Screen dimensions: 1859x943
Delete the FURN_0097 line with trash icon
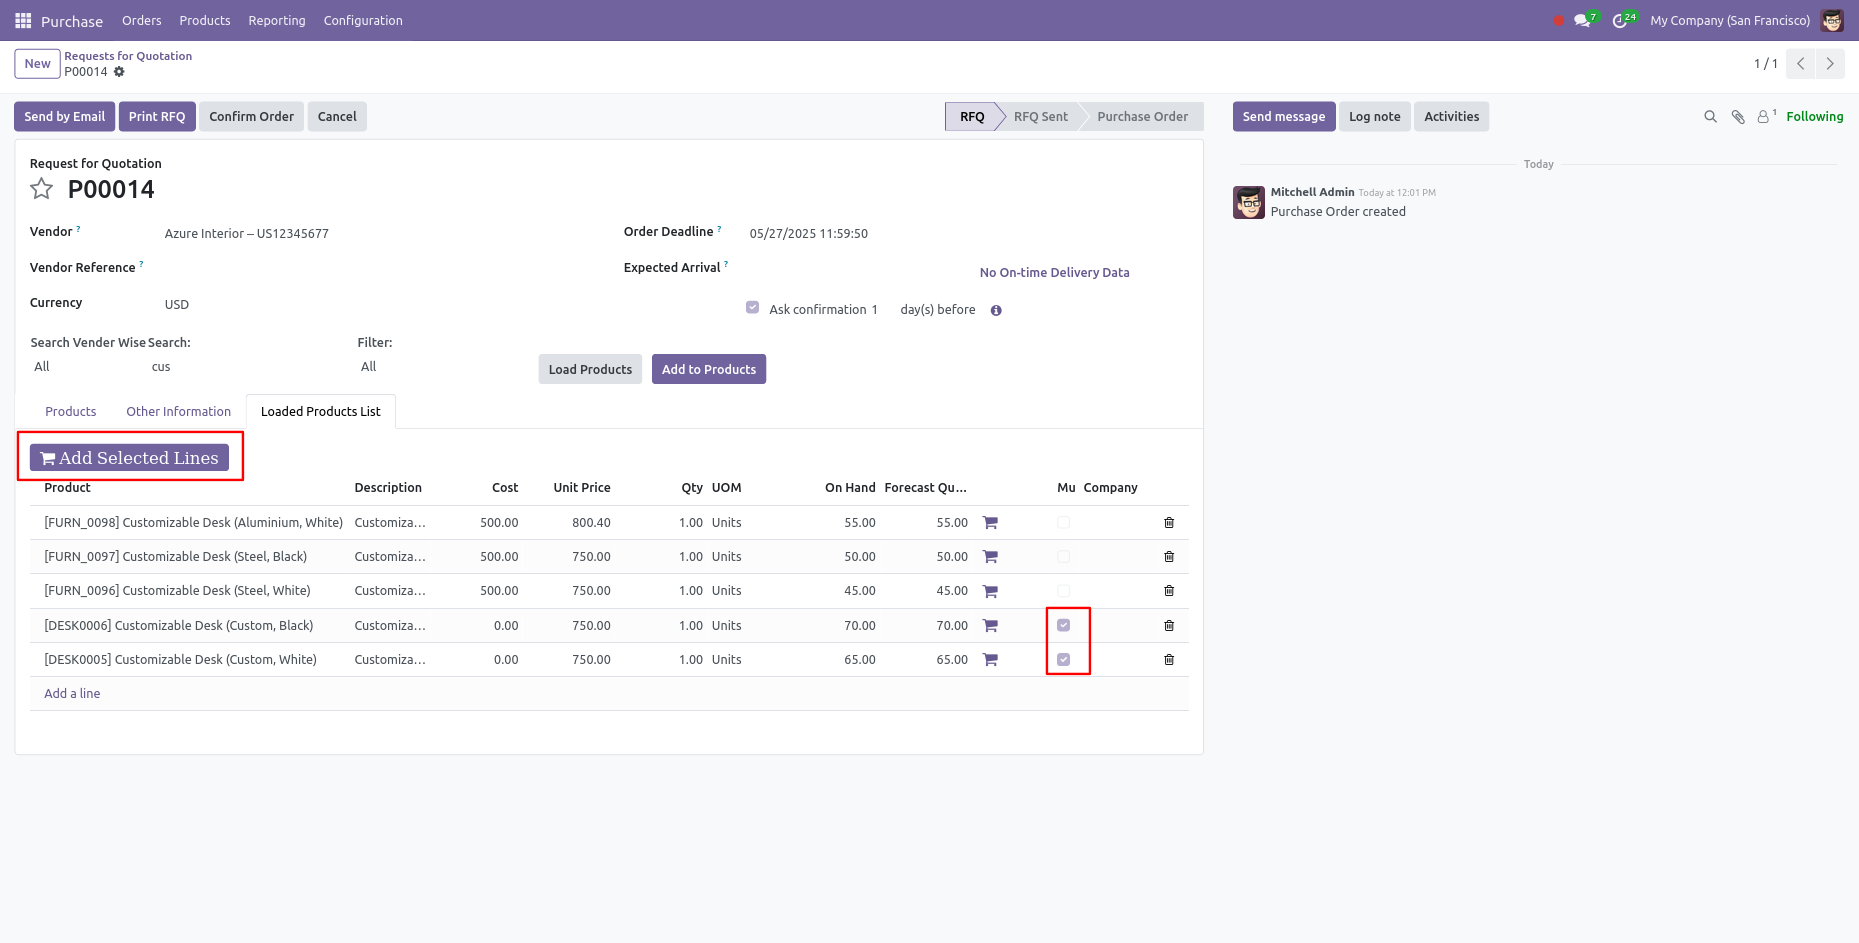pos(1169,557)
